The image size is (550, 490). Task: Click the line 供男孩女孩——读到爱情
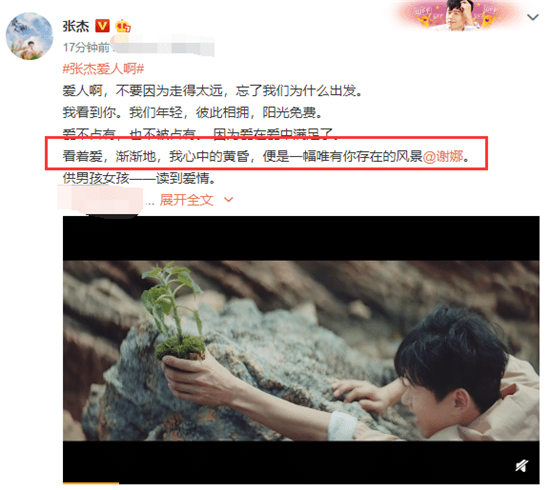(139, 178)
